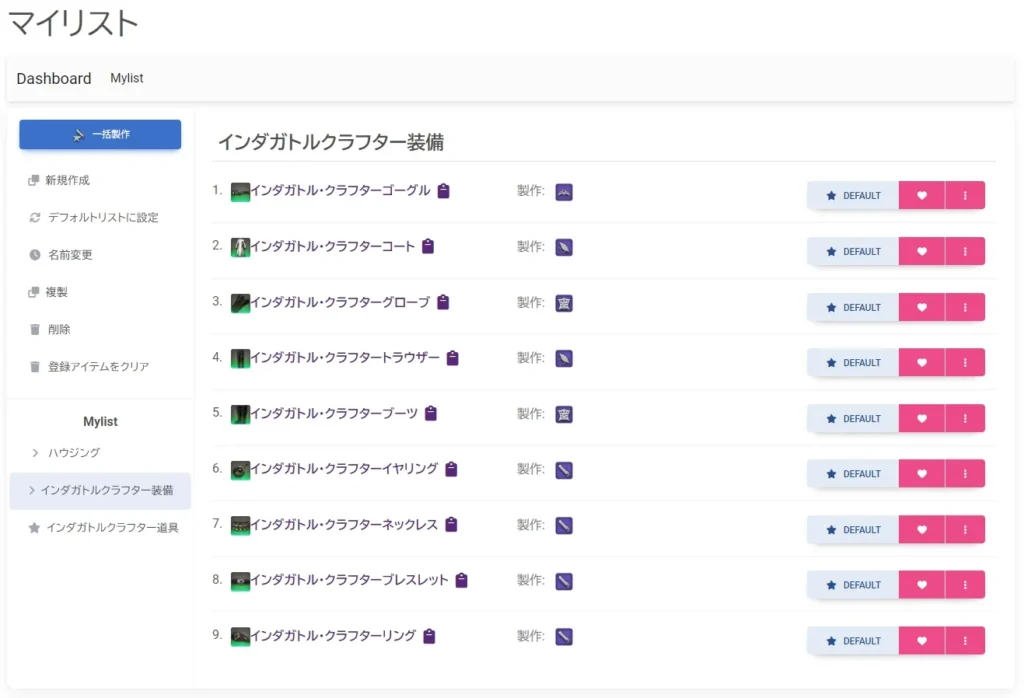The height and width of the screenshot is (698, 1024).
Task: Click the ゴーグル item thumbnail icon
Action: pos(240,192)
